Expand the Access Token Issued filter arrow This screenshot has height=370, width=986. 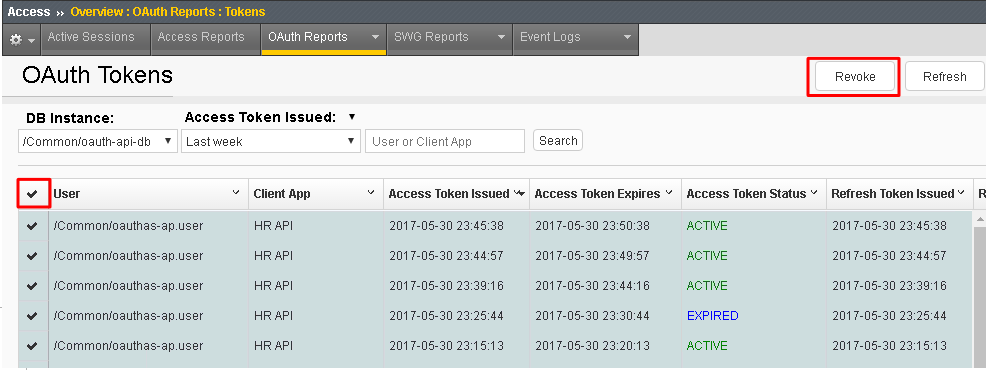pyautogui.click(x=352, y=117)
